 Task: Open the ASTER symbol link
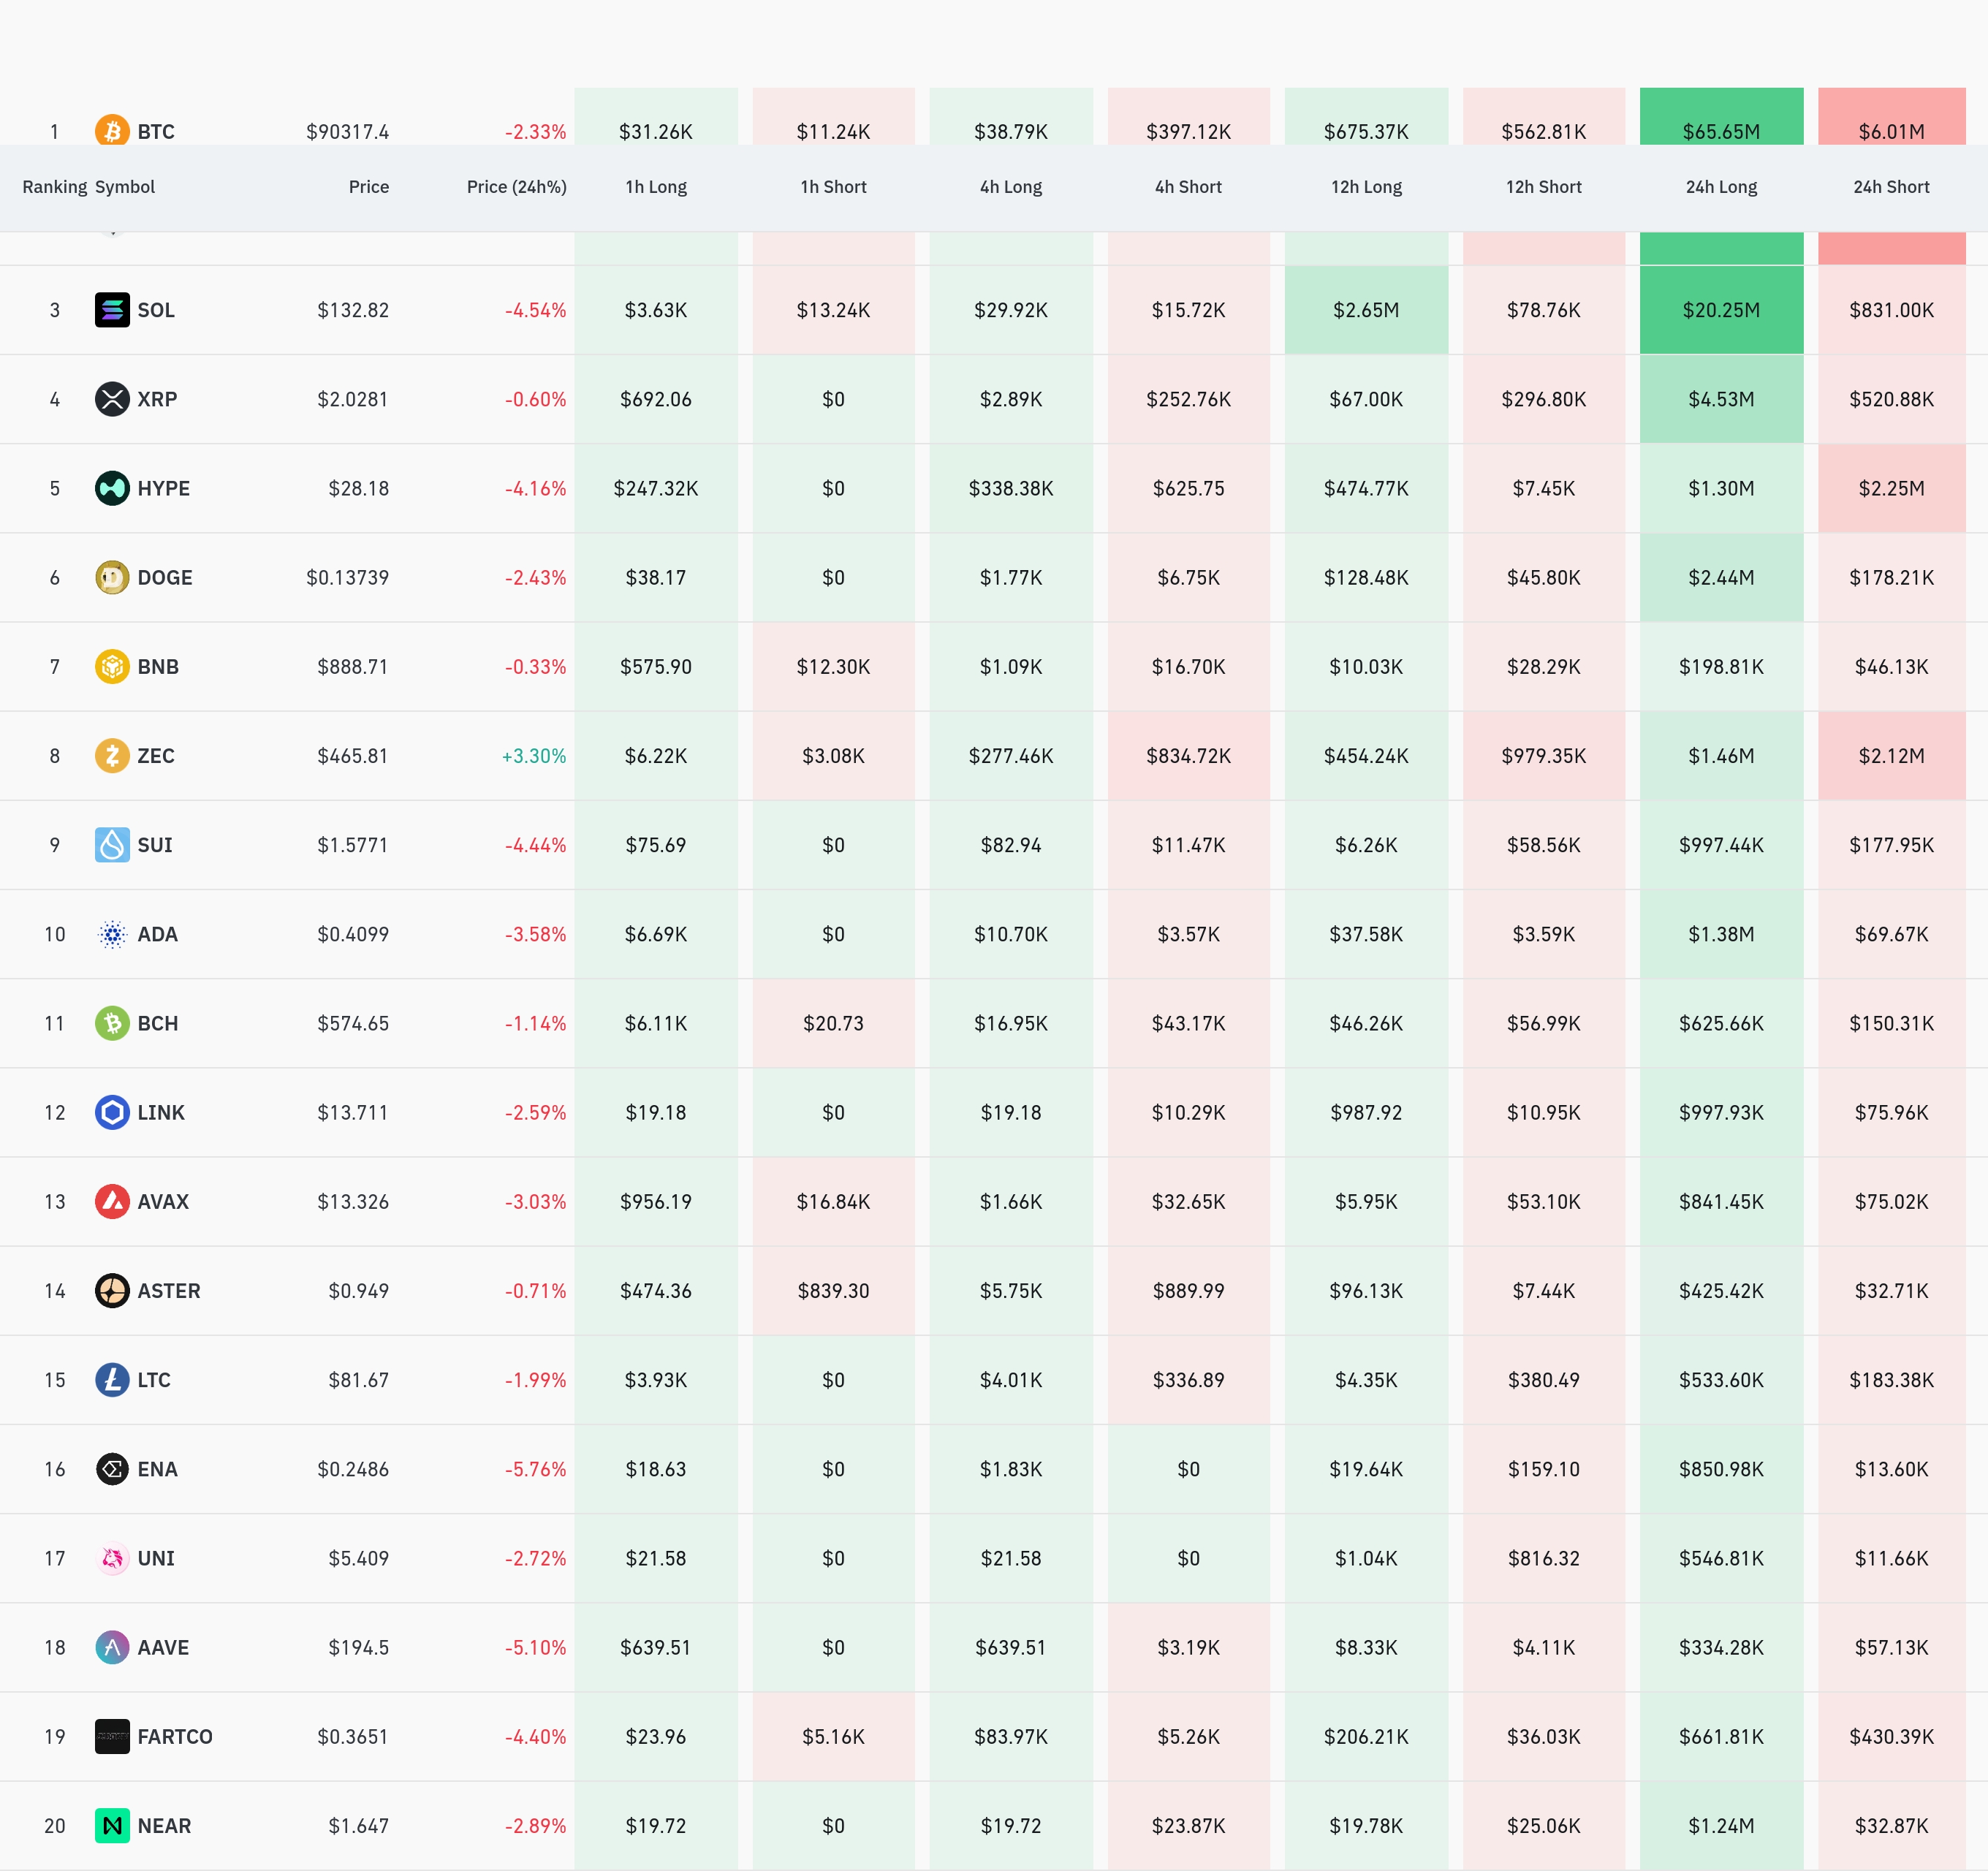pos(169,1290)
